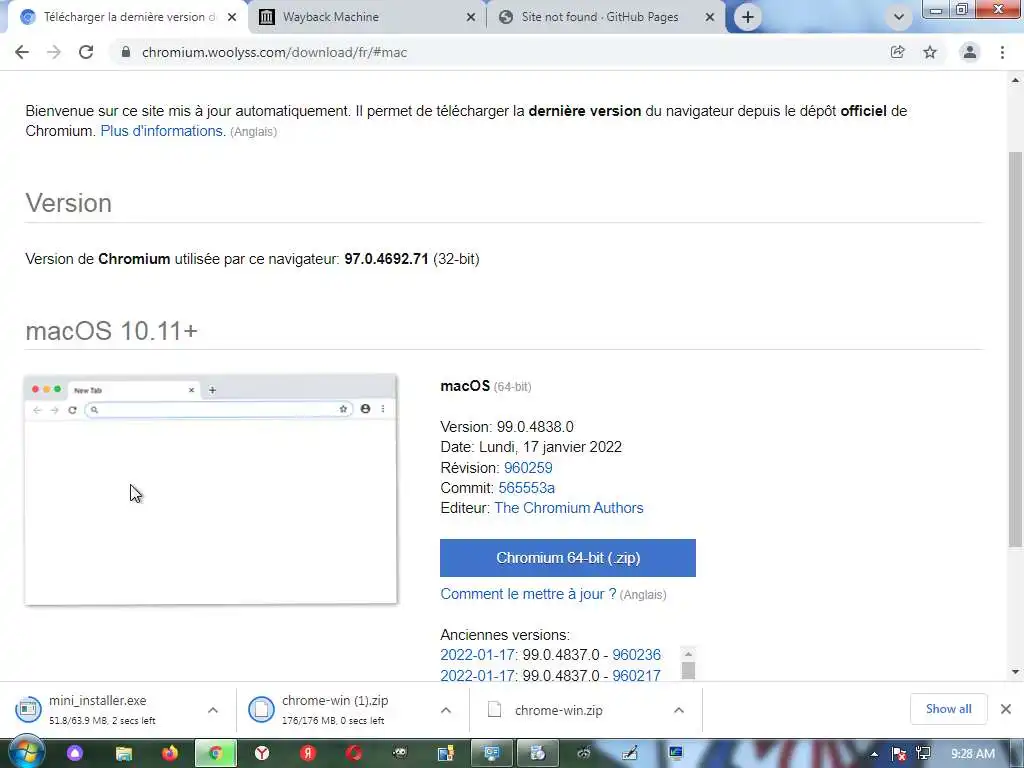Select the Version: 99.0.4838.0 line
The width and height of the screenshot is (1024, 768).
pyautogui.click(x=507, y=427)
